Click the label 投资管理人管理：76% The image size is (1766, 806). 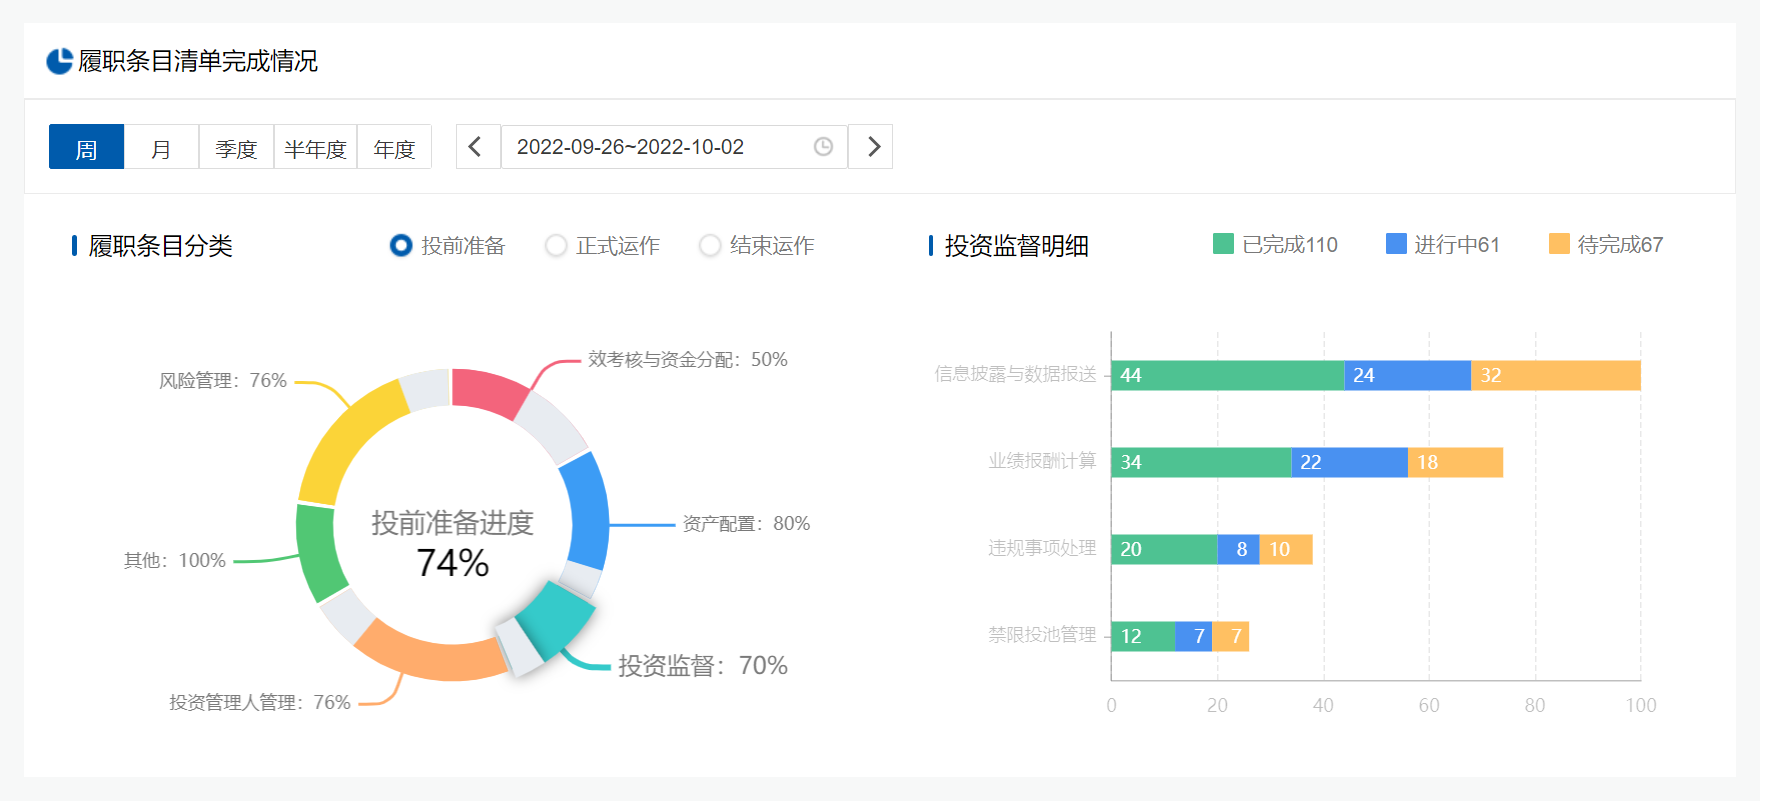(260, 702)
